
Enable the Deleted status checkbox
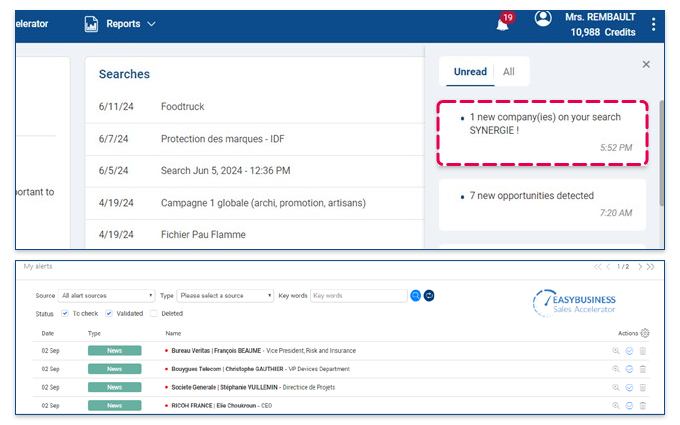(x=153, y=313)
